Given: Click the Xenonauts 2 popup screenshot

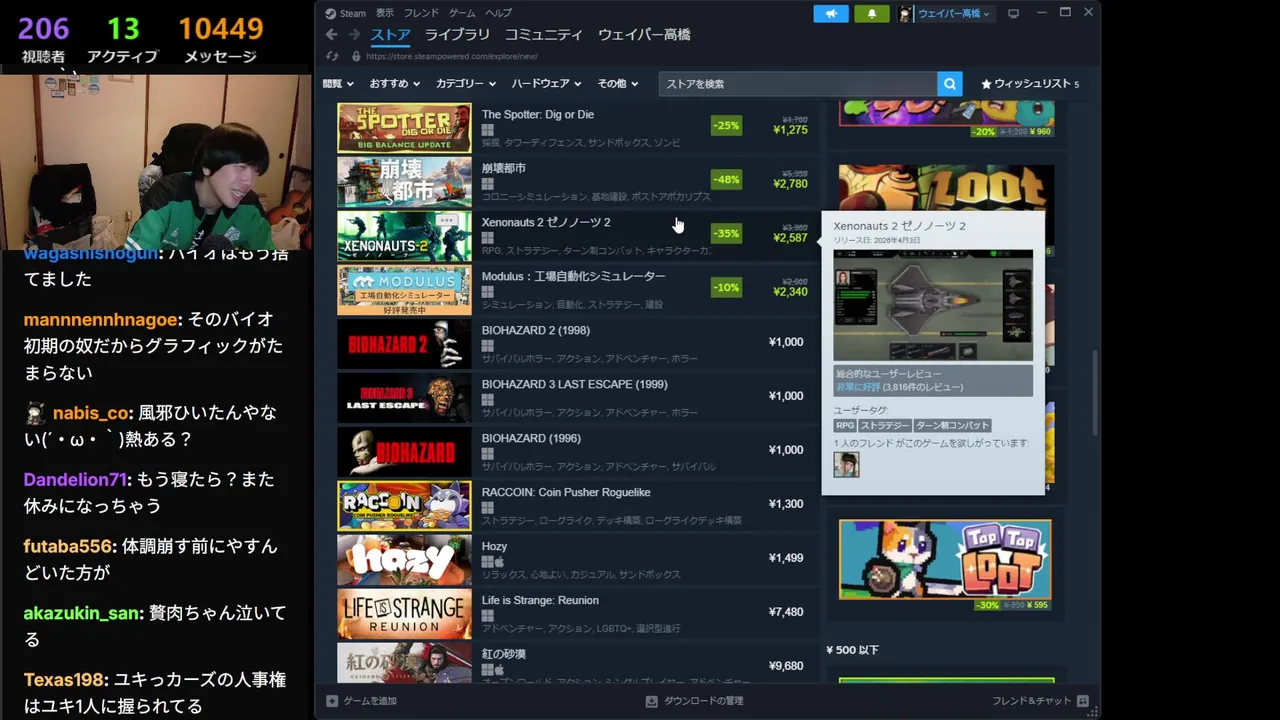Looking at the screenshot, I should point(933,305).
